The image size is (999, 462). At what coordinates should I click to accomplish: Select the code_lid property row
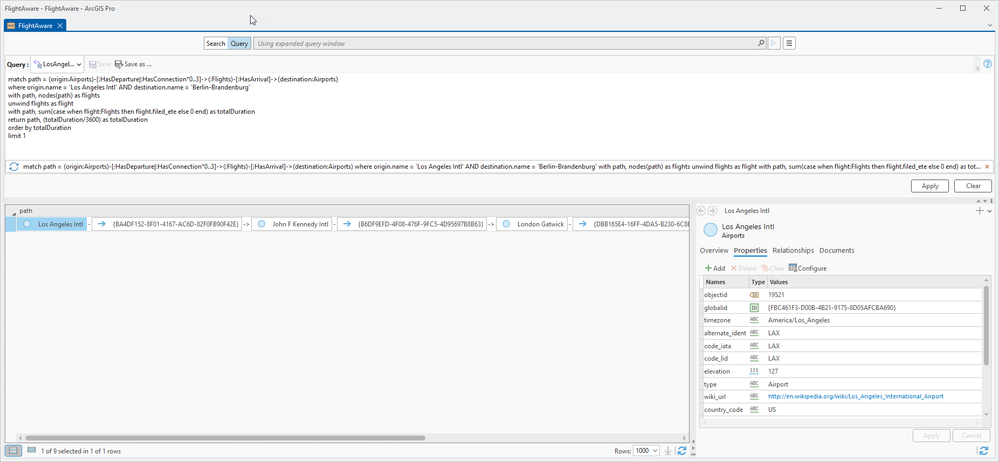click(844, 359)
